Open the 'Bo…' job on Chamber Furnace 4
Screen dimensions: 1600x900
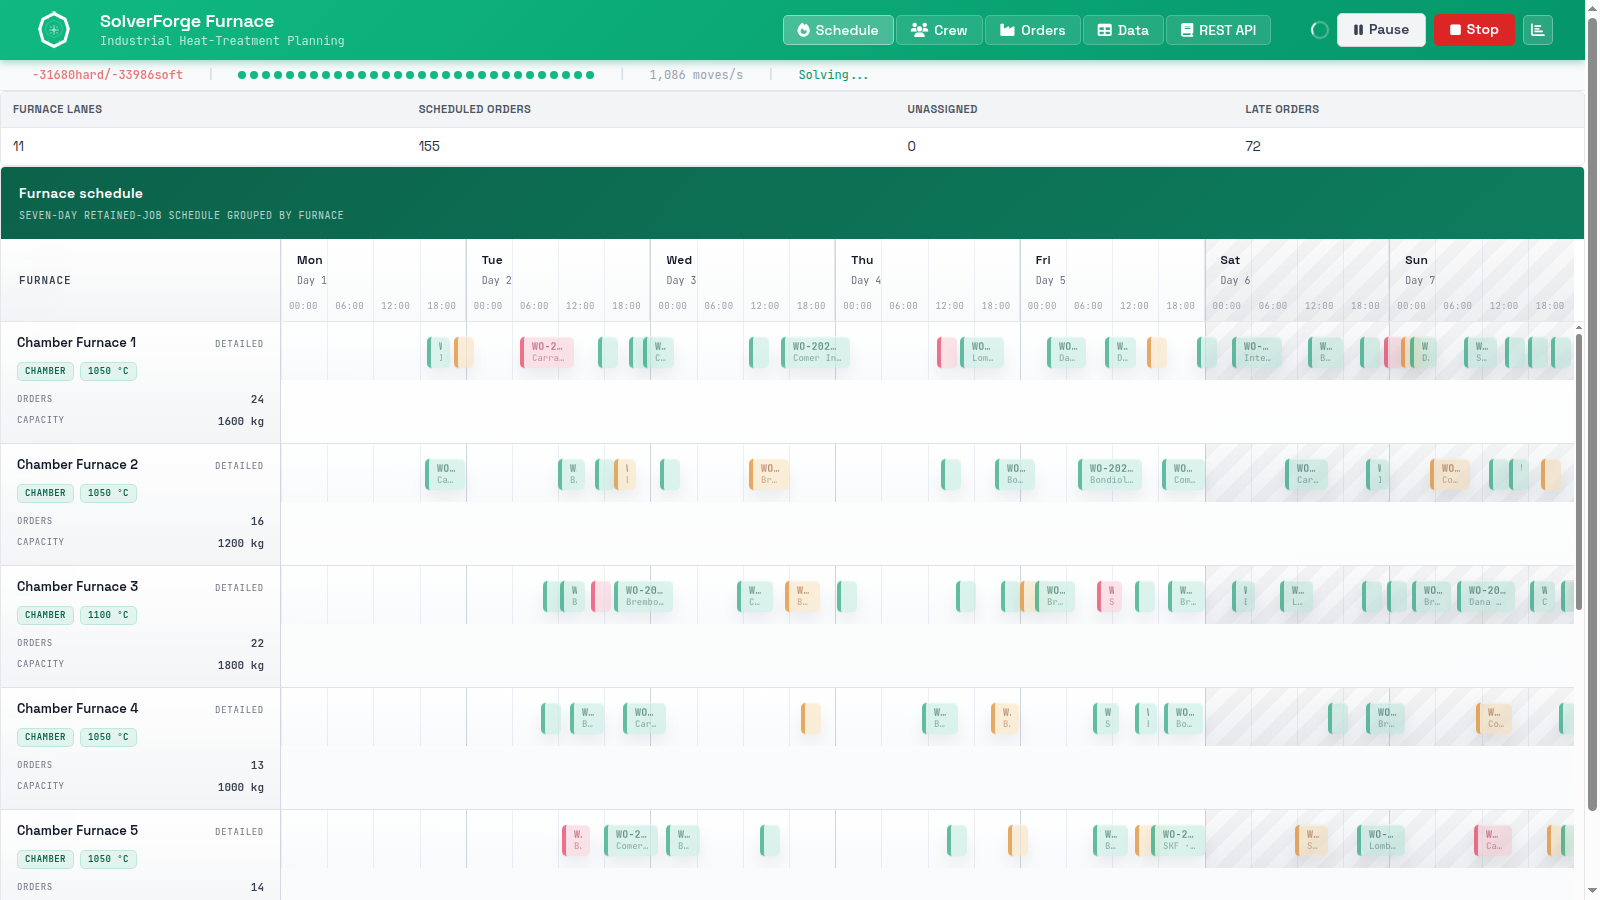(1184, 718)
